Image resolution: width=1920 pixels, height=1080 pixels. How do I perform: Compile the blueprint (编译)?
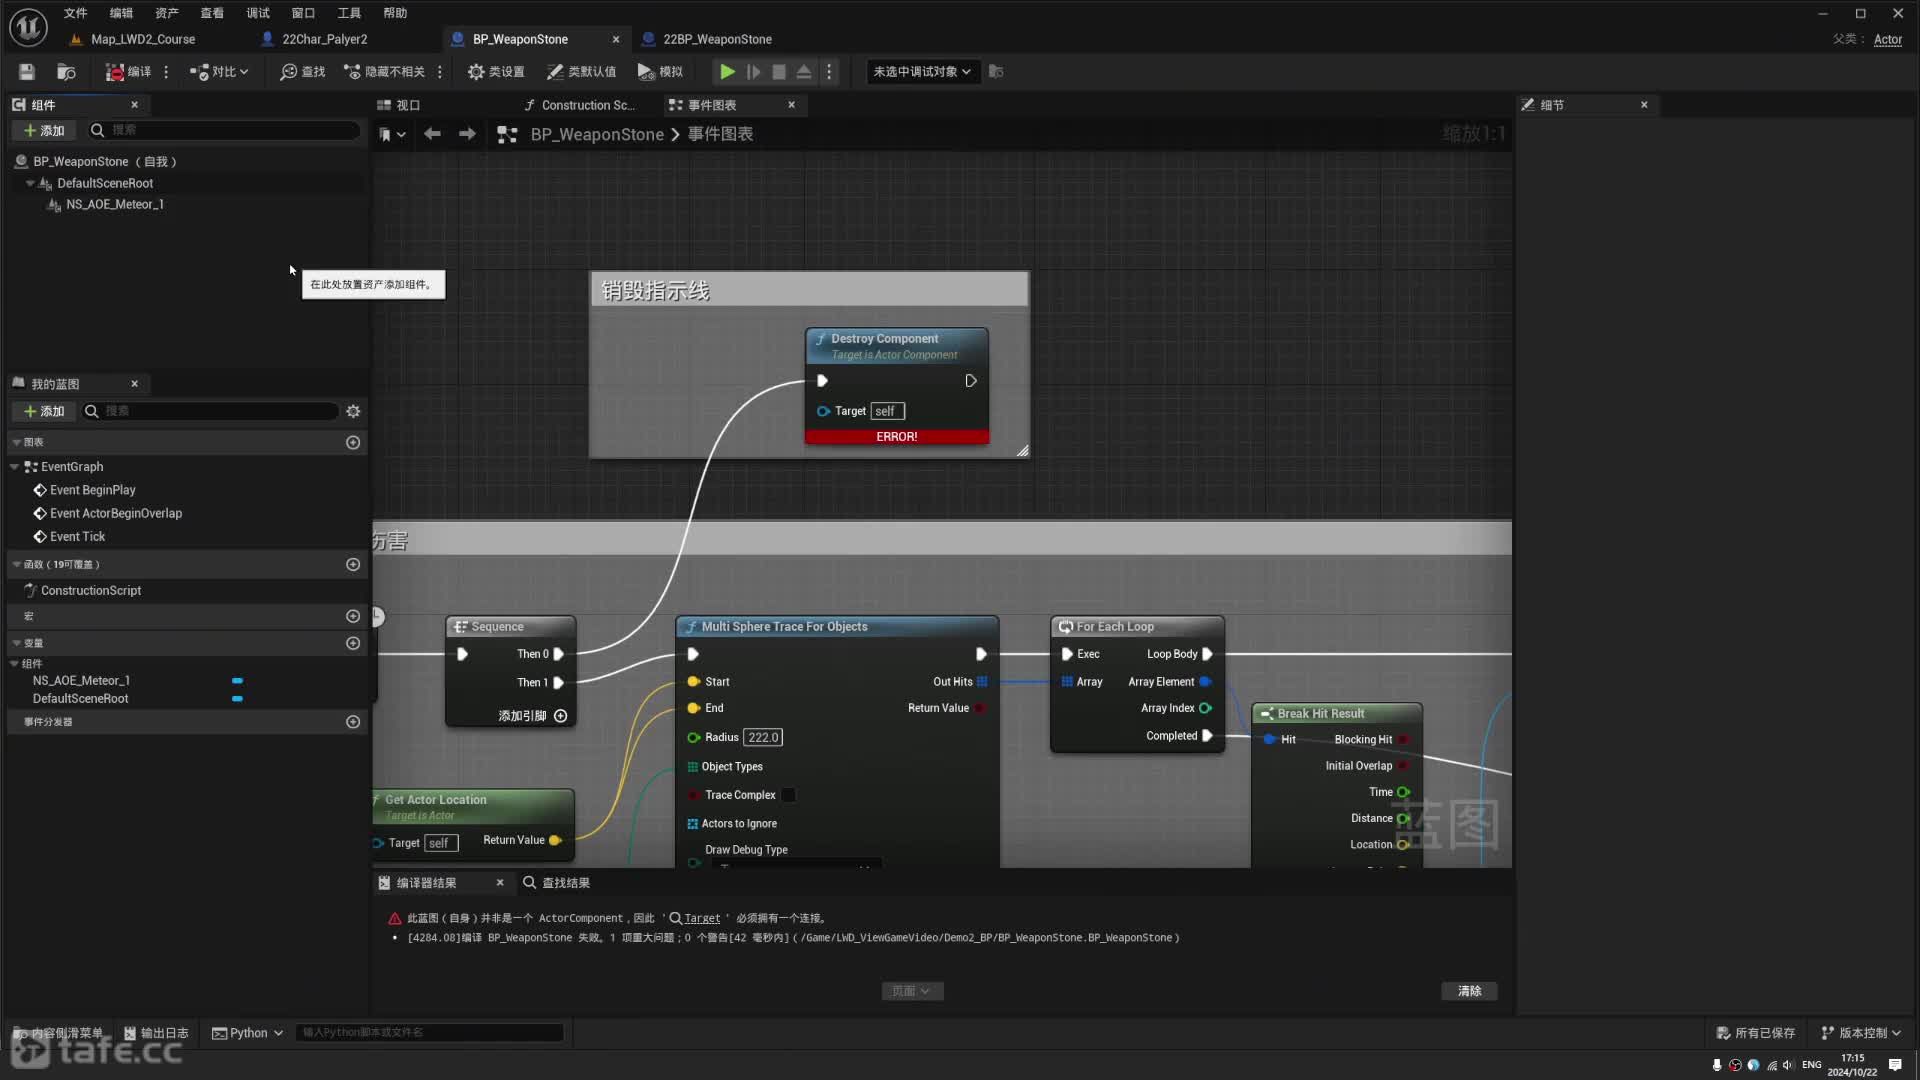pyautogui.click(x=128, y=72)
